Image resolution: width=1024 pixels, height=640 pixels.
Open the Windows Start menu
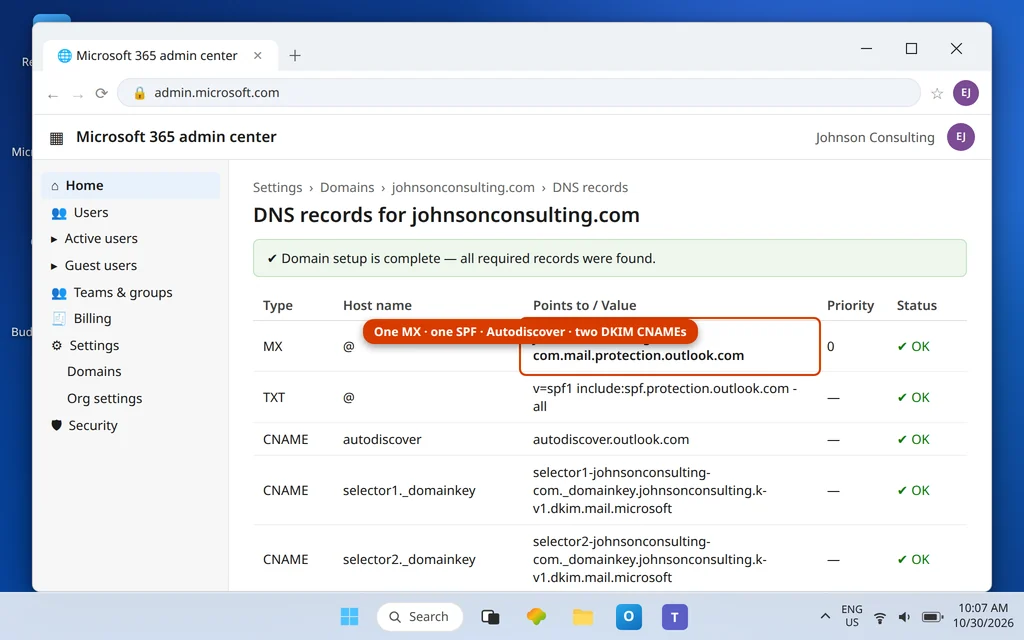[349, 616]
